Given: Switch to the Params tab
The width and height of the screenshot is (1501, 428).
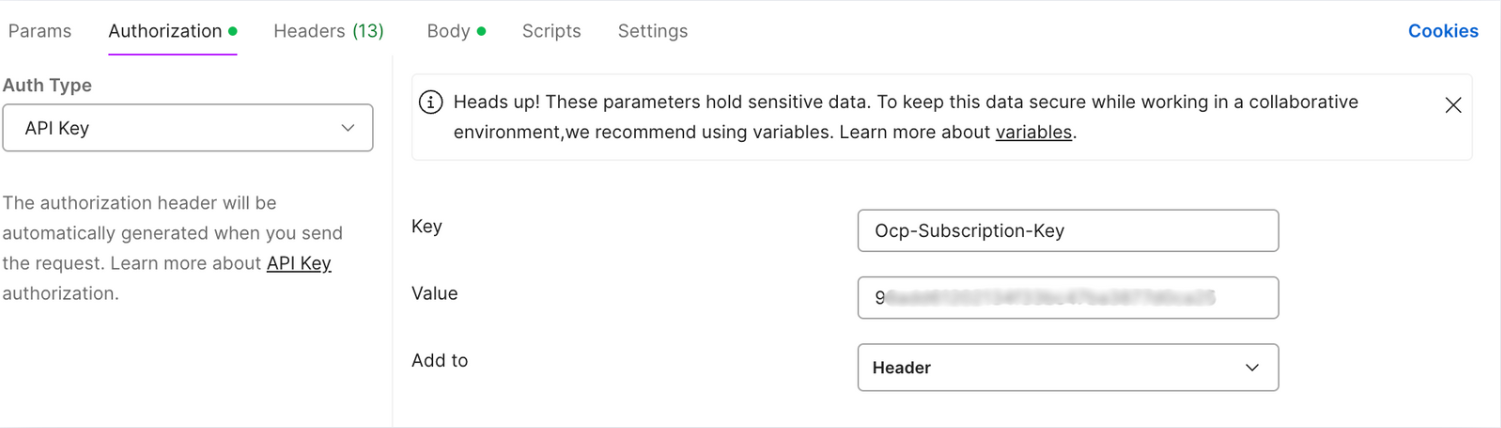Looking at the screenshot, I should 40,31.
